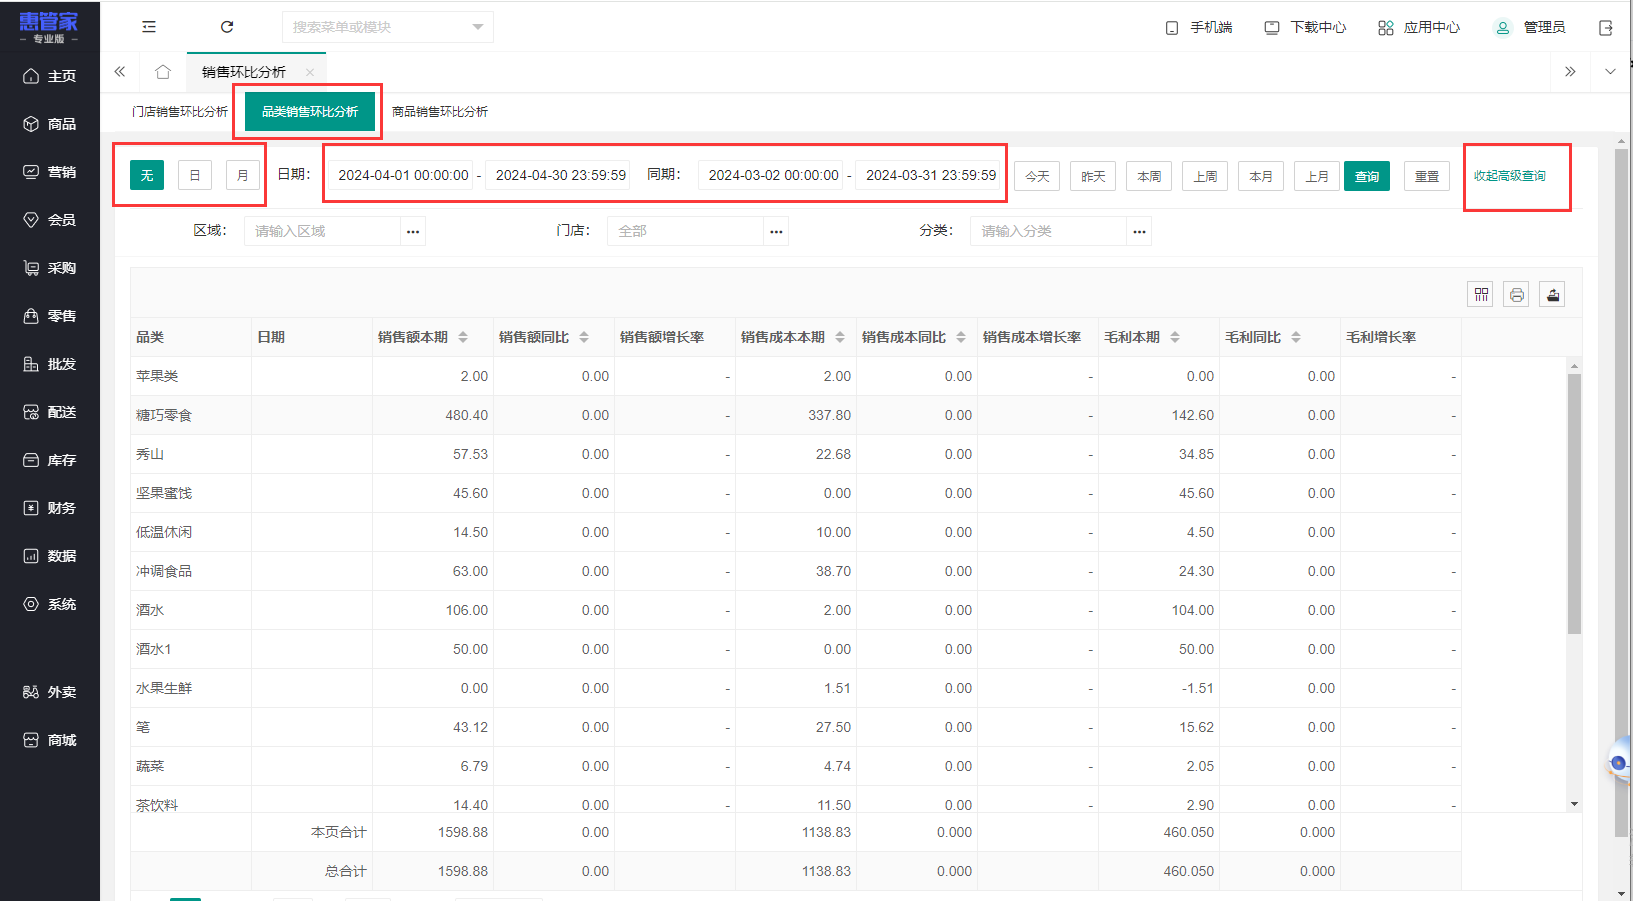This screenshot has width=1633, height=901.
Task: Open the 配送 sidebar module
Action: 50,412
